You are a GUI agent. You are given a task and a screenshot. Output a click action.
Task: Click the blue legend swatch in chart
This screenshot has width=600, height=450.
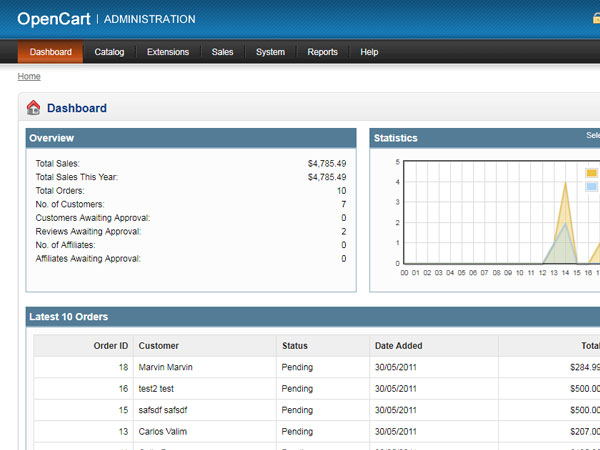(591, 187)
